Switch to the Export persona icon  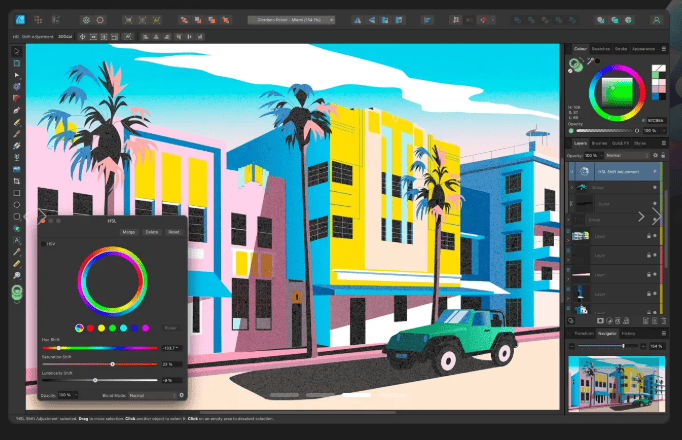[55, 20]
